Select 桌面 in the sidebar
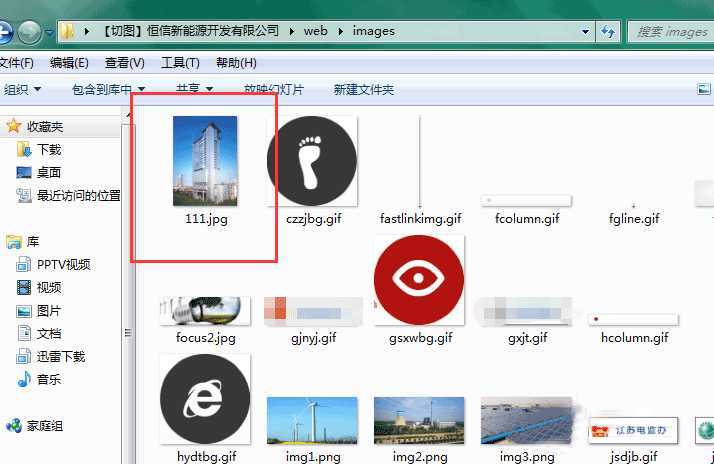Screen dimensions: 714x464 (49, 173)
